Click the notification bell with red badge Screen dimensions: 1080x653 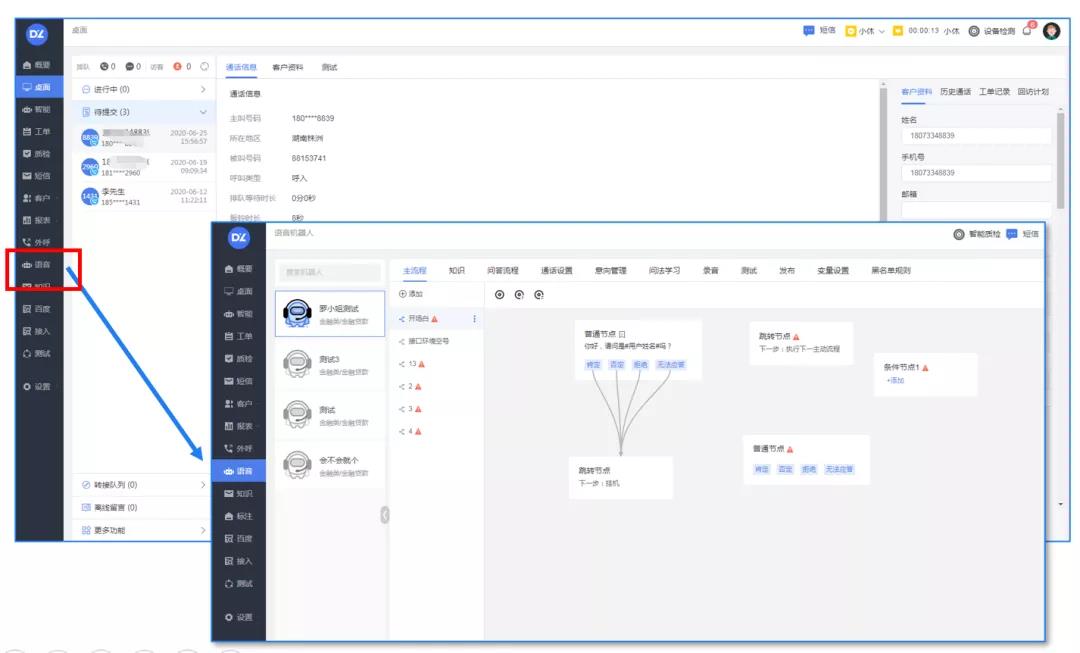[1027, 31]
